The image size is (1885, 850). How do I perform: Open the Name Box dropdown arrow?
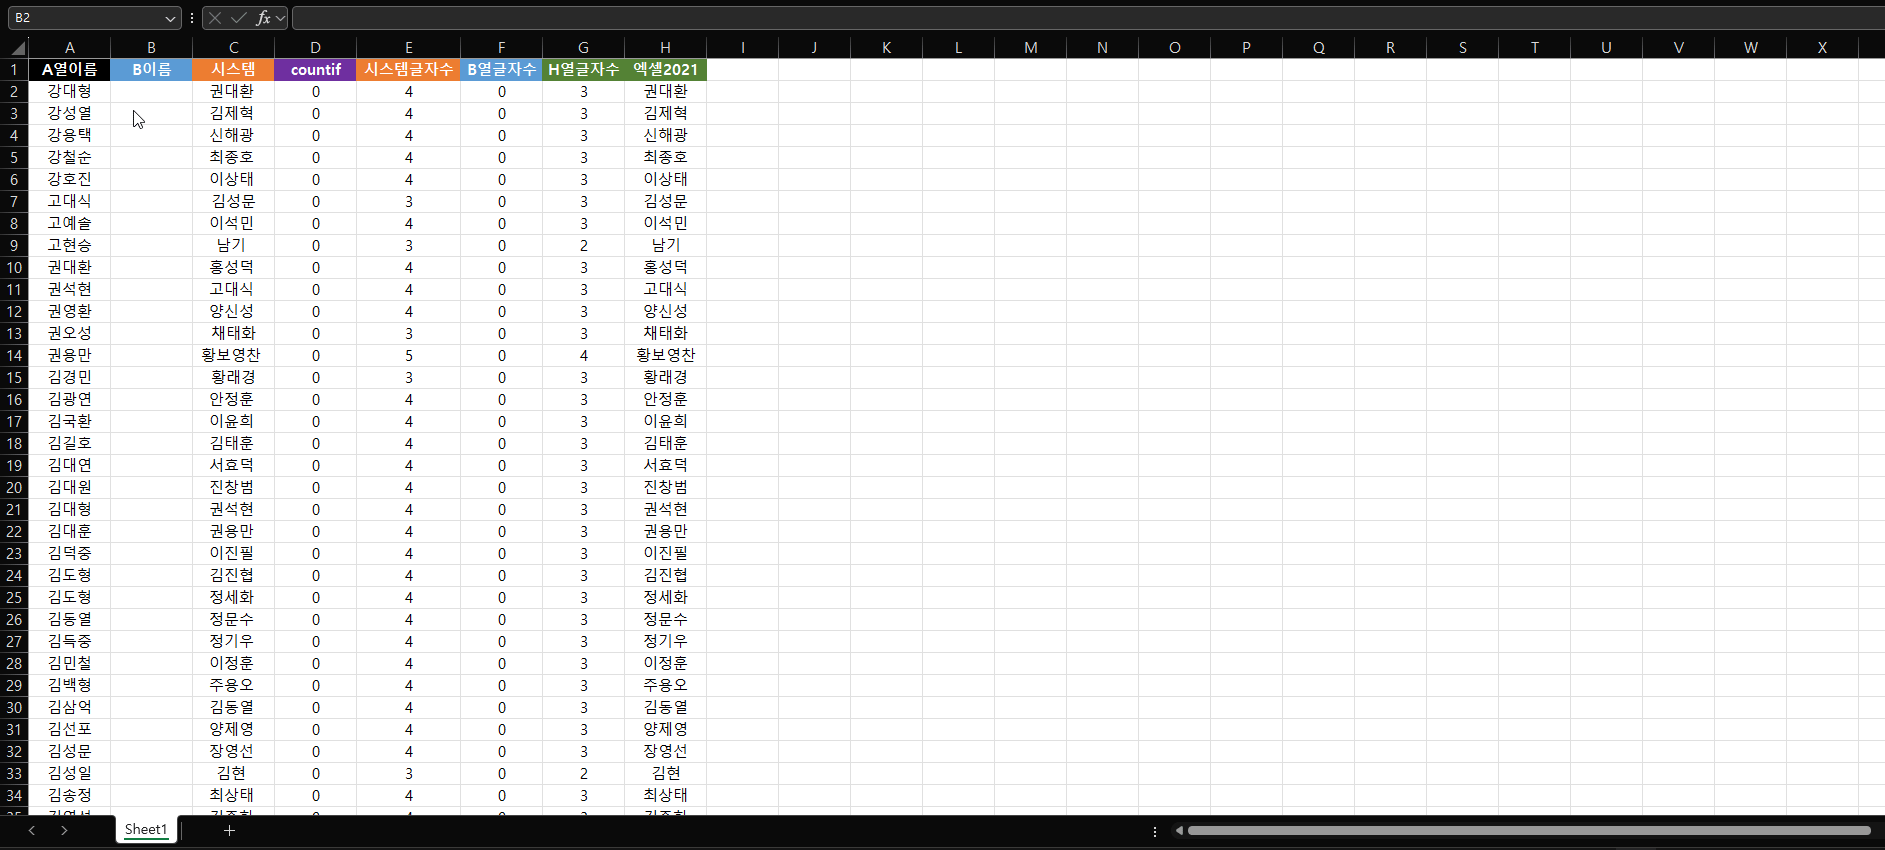click(170, 18)
